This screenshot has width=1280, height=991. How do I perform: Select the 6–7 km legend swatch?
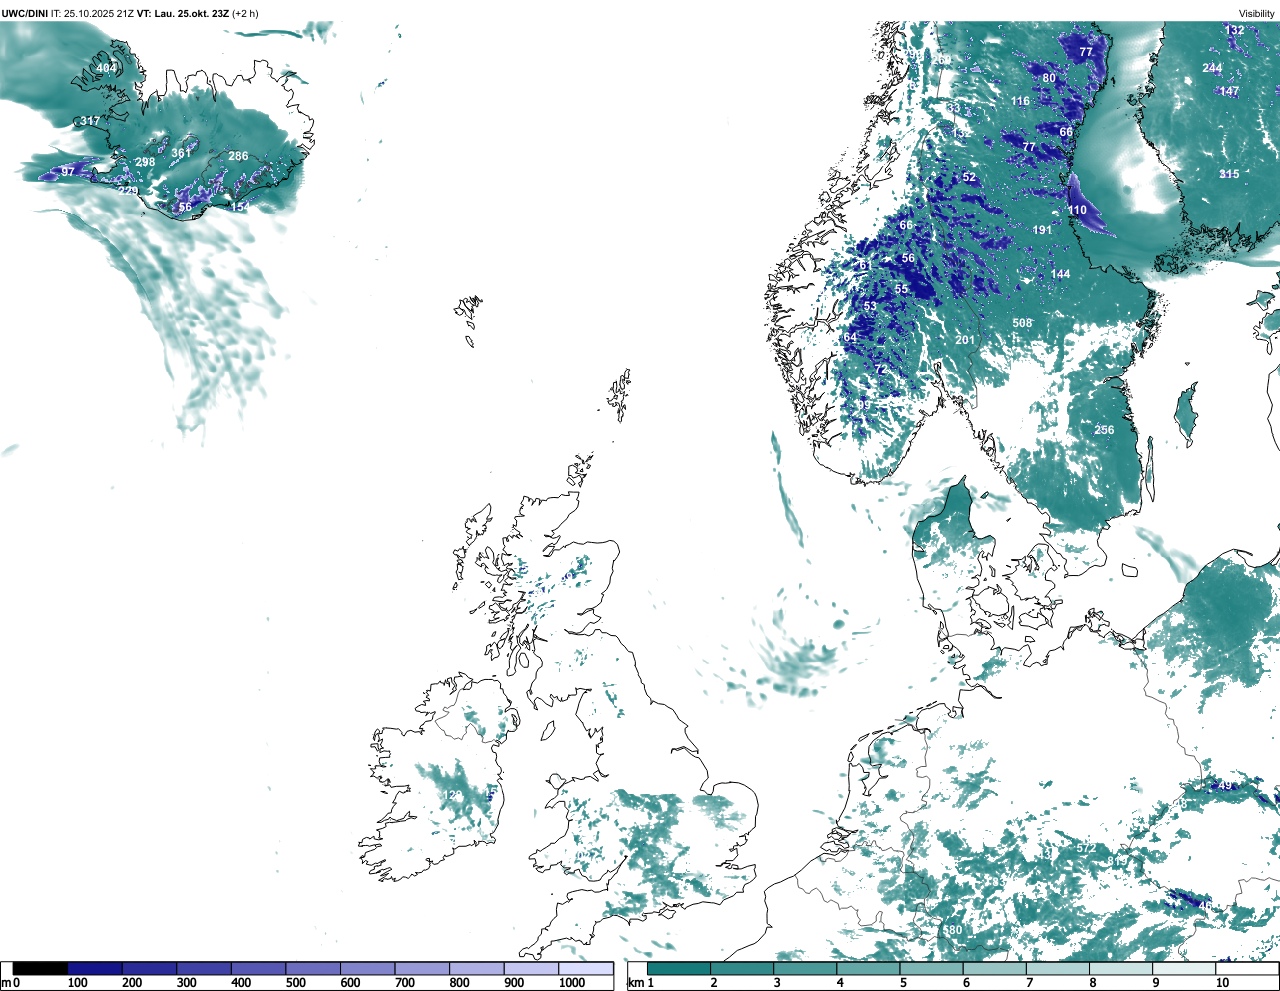tap(995, 968)
